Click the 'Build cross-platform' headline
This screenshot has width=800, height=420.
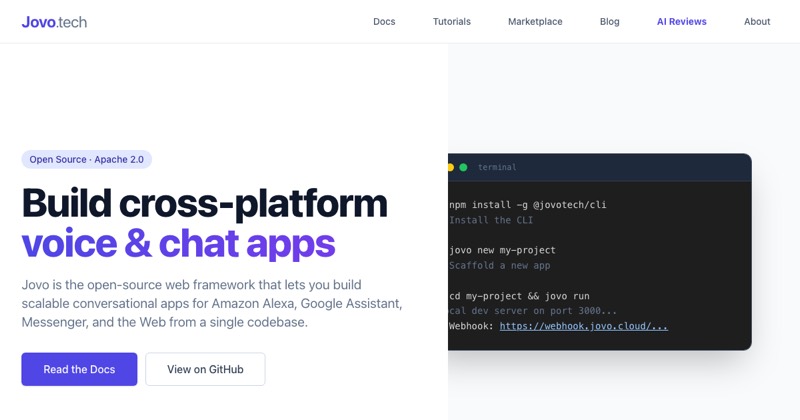click(x=205, y=203)
